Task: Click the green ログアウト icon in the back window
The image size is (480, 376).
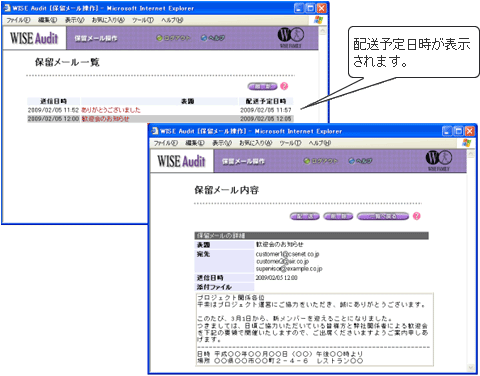Action: click(159, 38)
